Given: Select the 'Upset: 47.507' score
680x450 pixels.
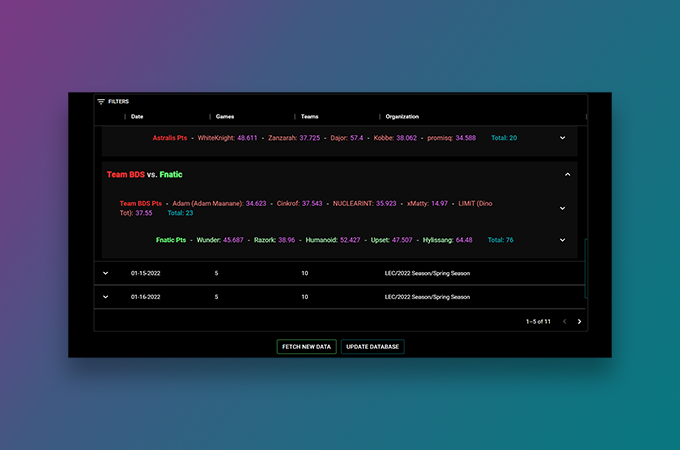Looking at the screenshot, I should pyautogui.click(x=392, y=240).
